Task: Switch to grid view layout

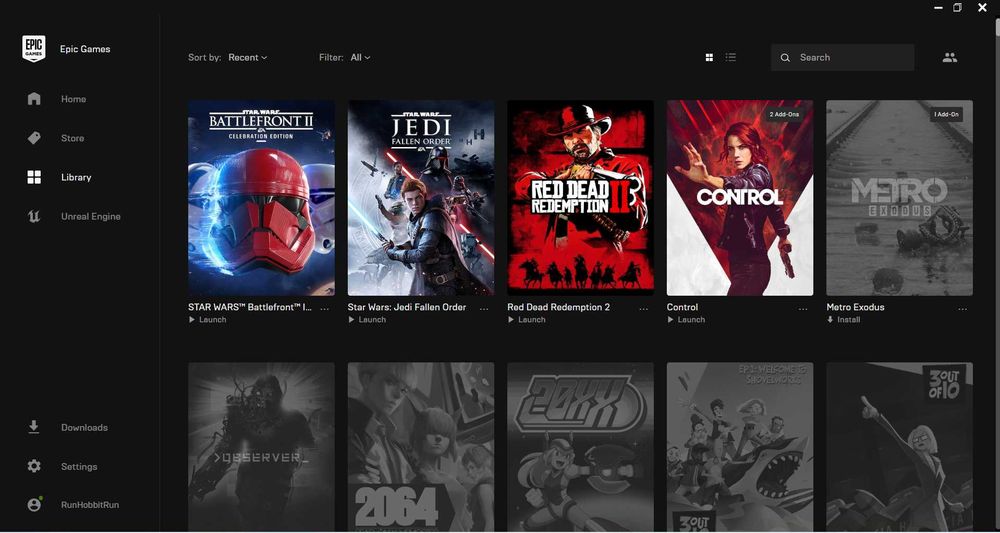Action: 709,57
